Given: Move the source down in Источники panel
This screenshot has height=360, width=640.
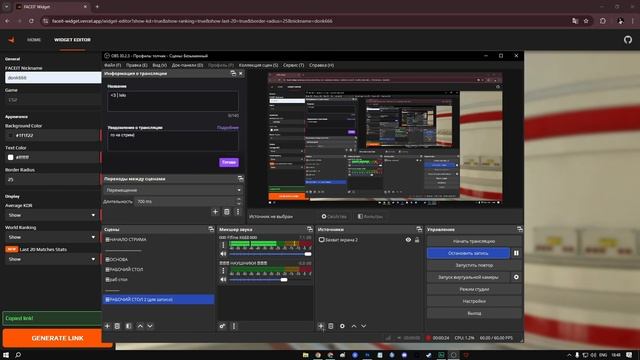Looking at the screenshot, I should [x=364, y=326].
